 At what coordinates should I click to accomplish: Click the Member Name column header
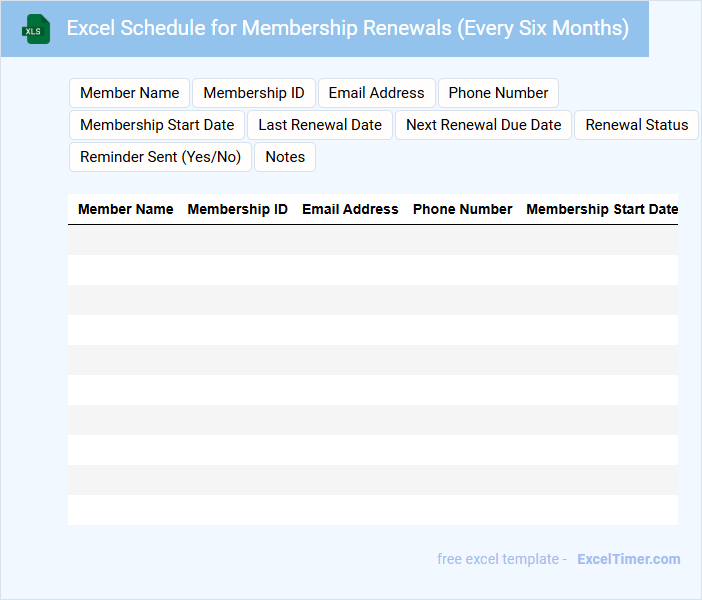126,209
